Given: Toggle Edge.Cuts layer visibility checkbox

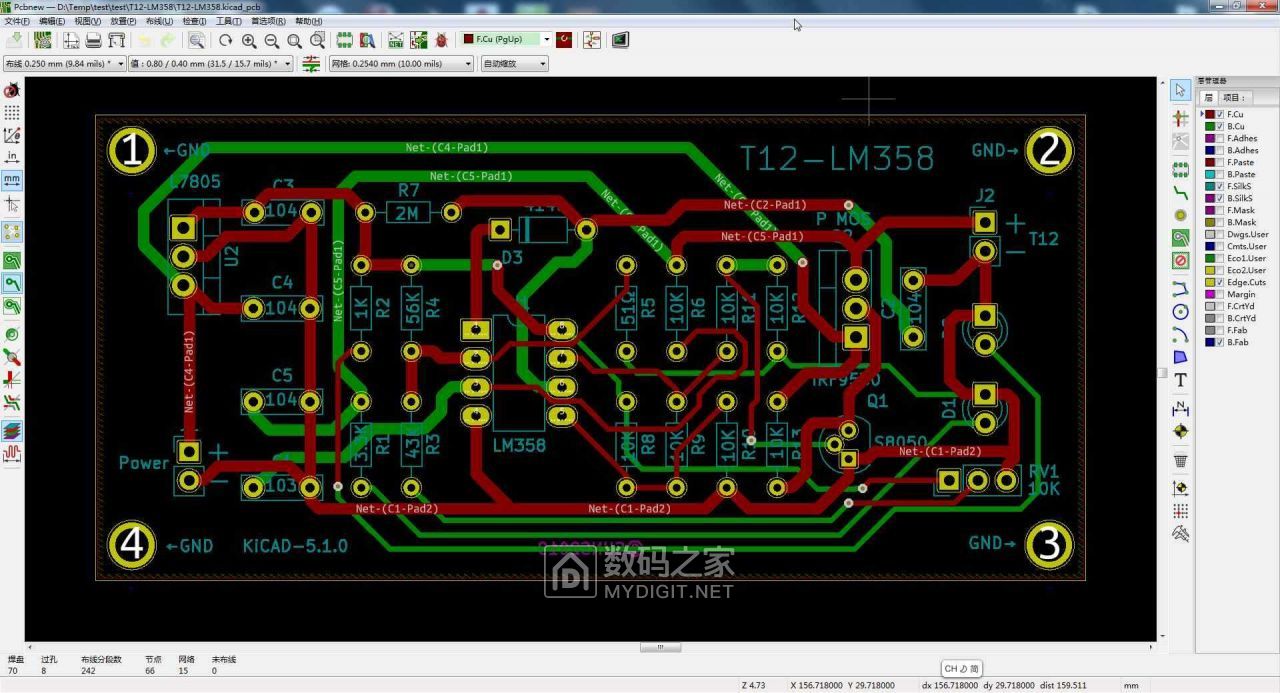Looking at the screenshot, I should pos(1220,283).
